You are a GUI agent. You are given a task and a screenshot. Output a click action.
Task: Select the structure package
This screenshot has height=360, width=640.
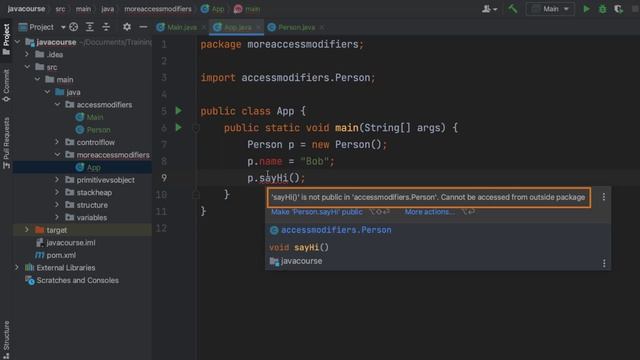92,205
